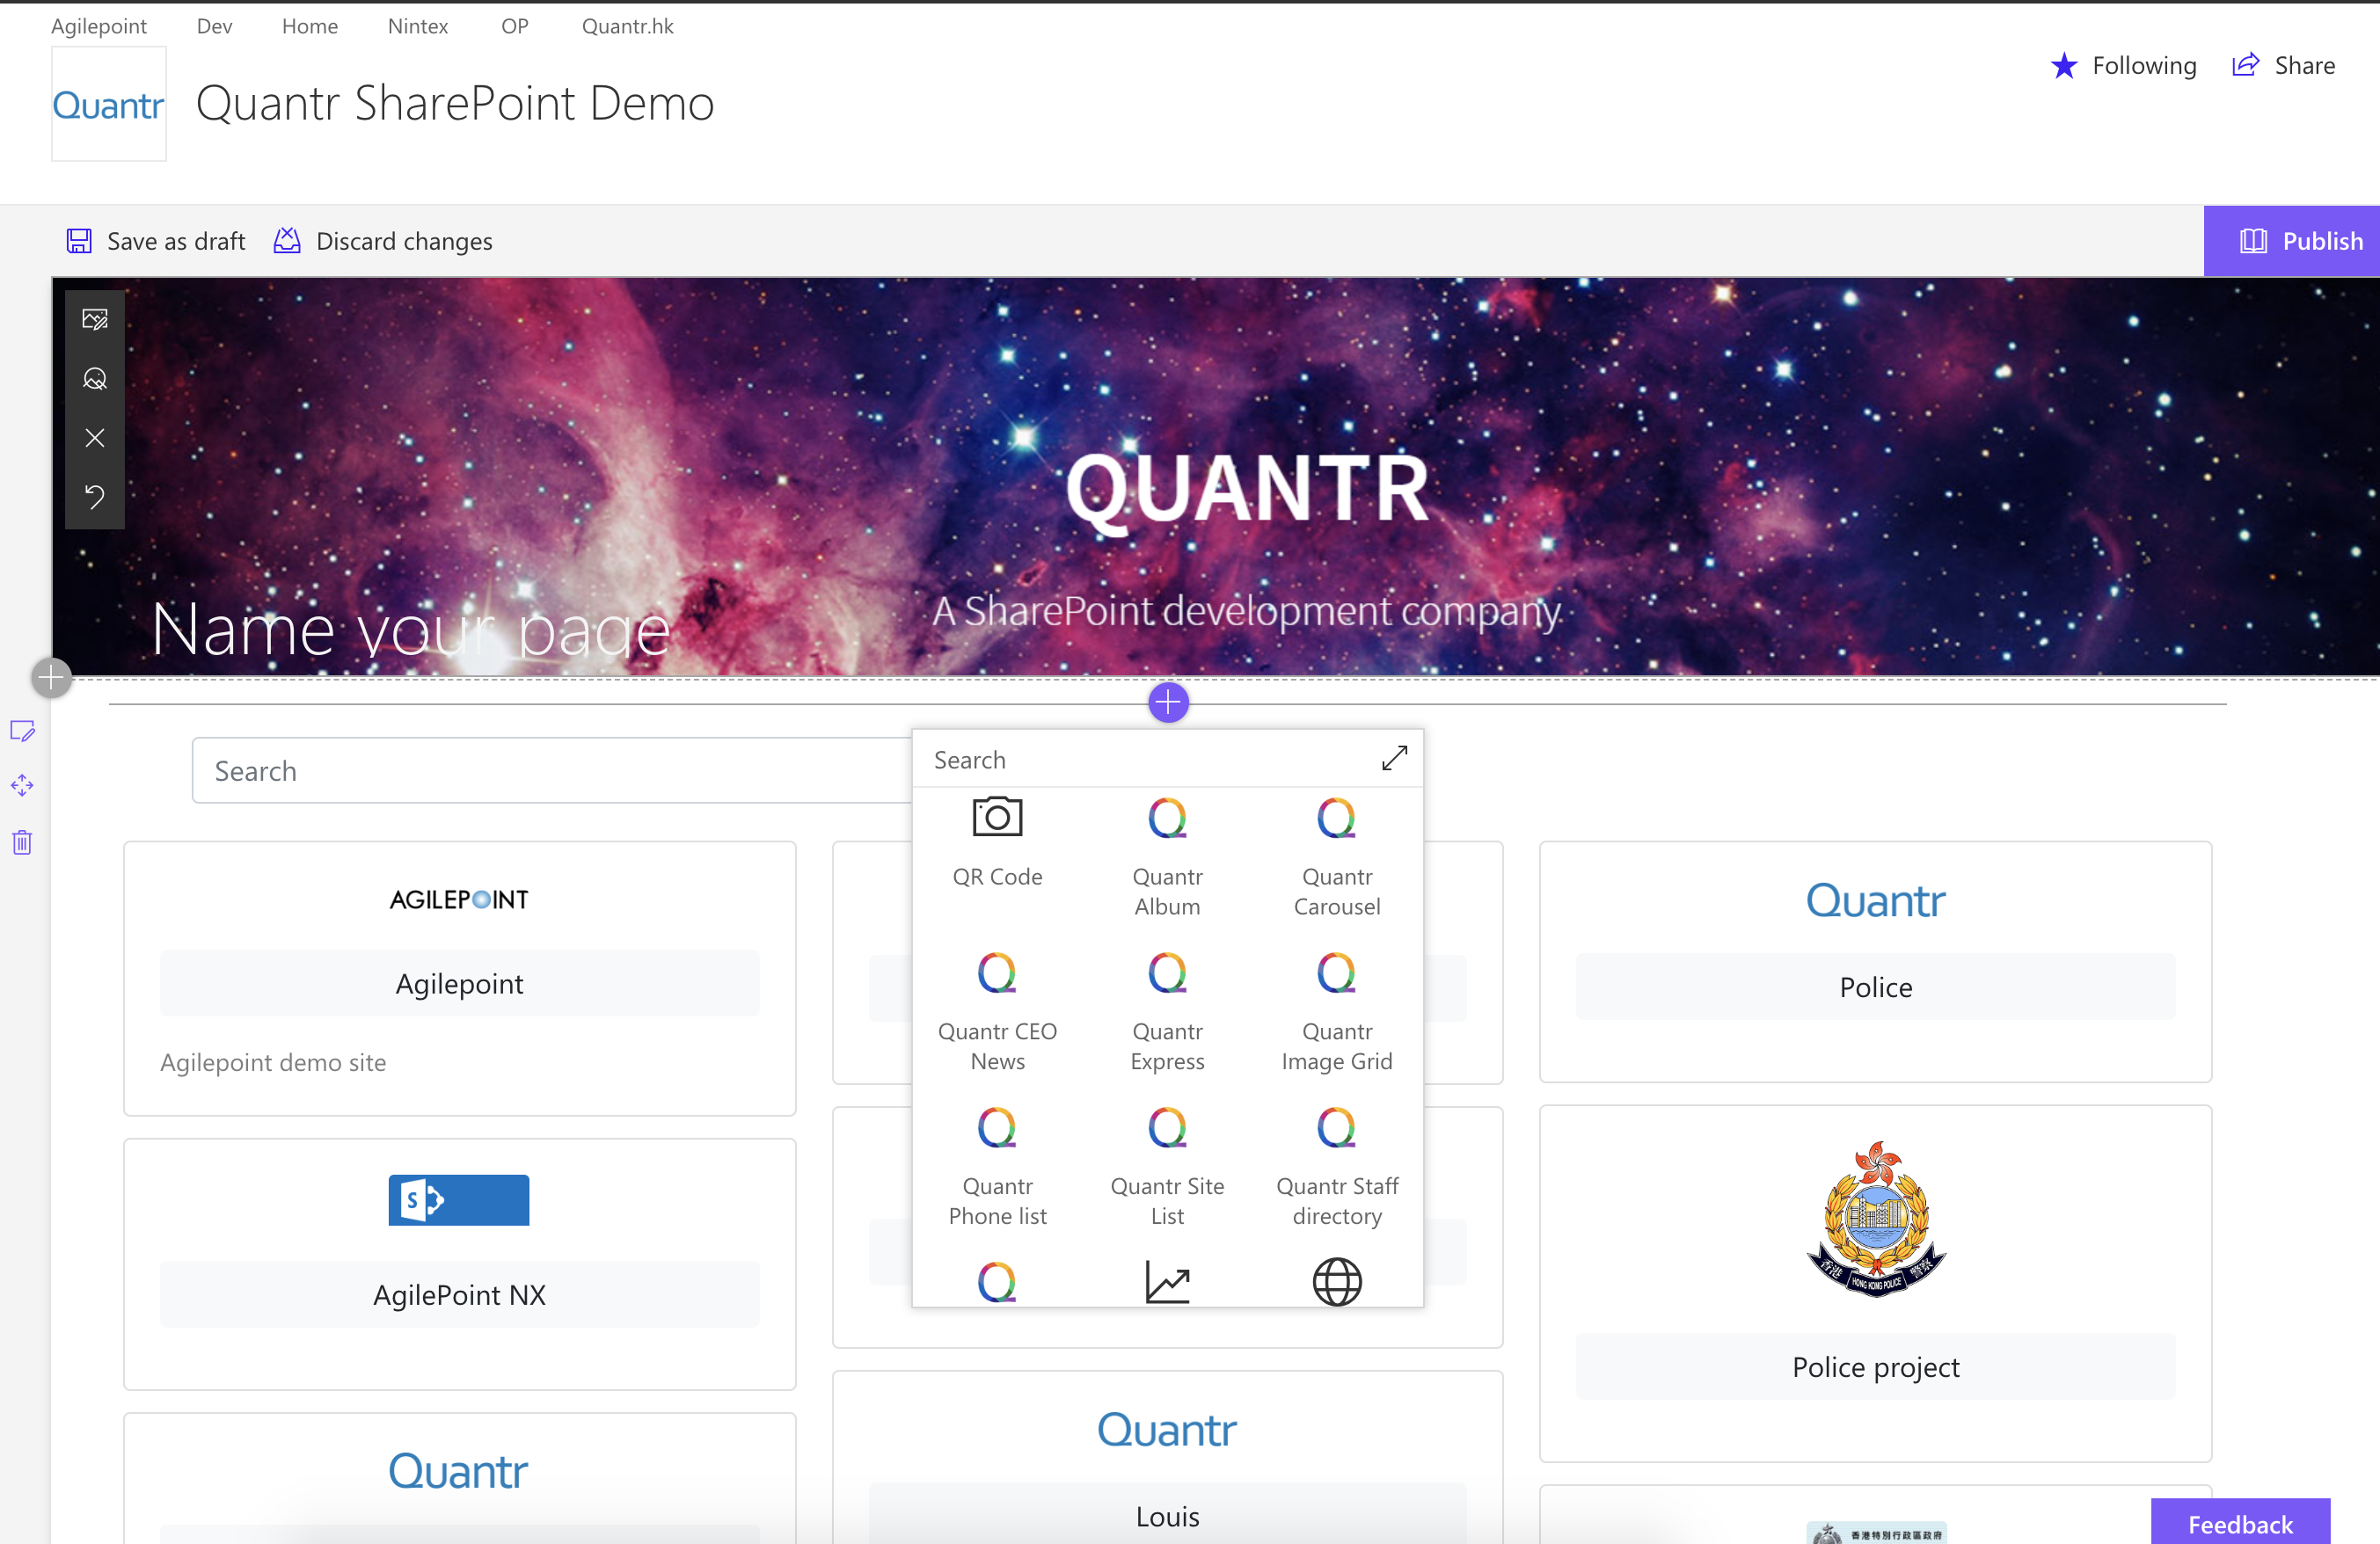Open Quantr.hk in top navigation

[628, 26]
